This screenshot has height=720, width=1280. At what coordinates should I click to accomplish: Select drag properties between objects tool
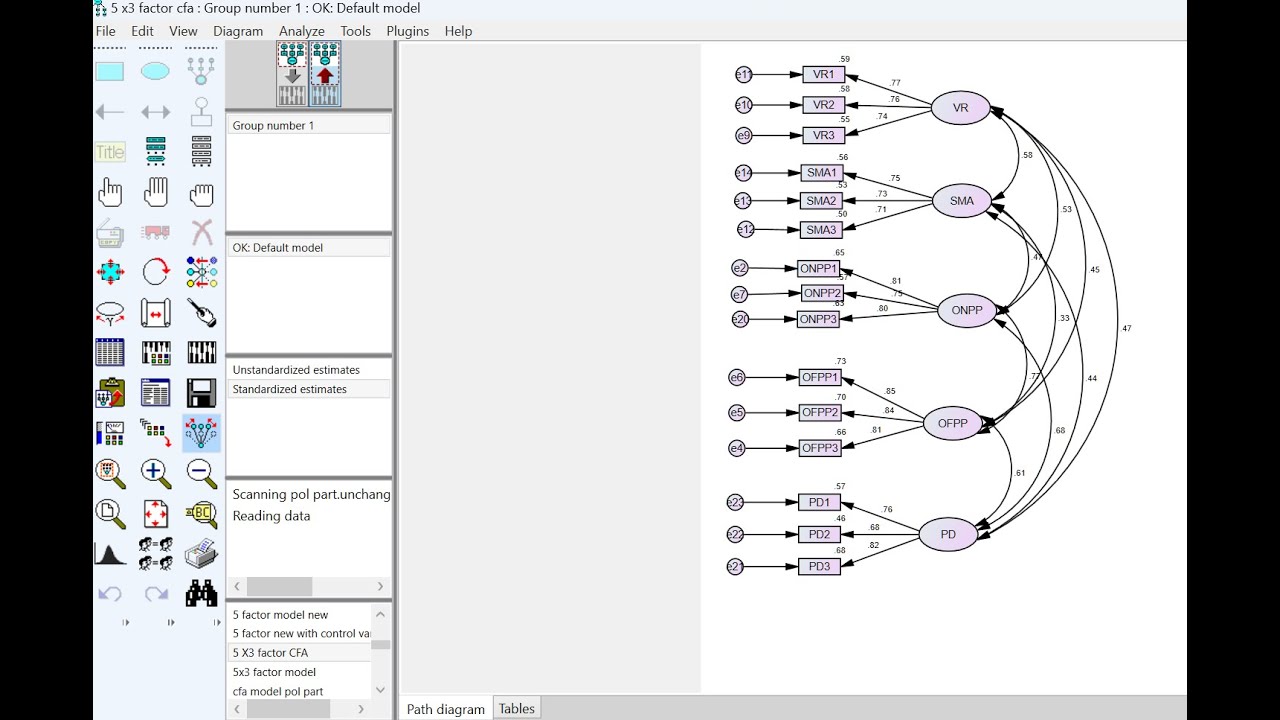(155, 433)
